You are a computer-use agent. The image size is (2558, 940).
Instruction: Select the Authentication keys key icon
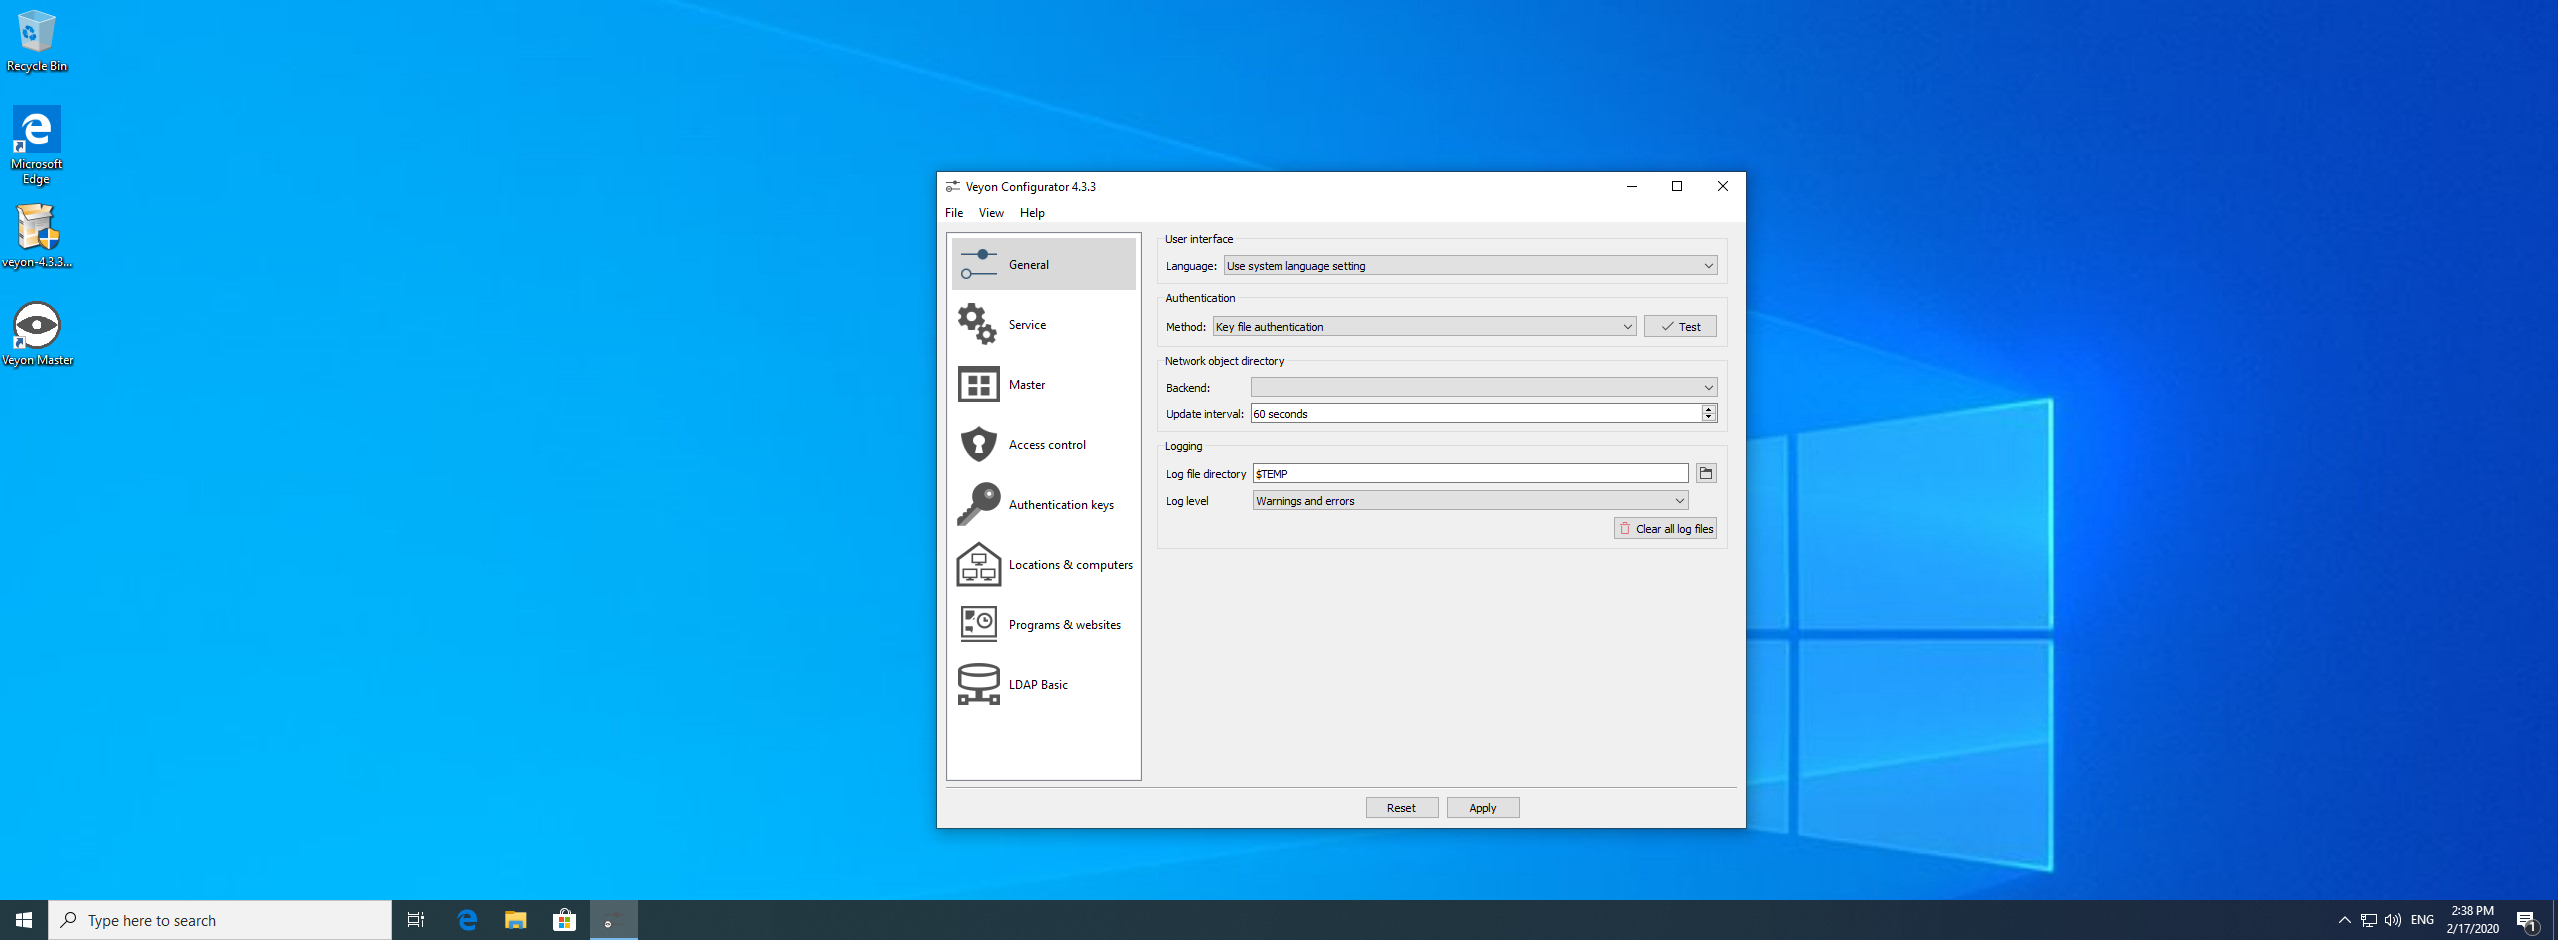coord(978,504)
